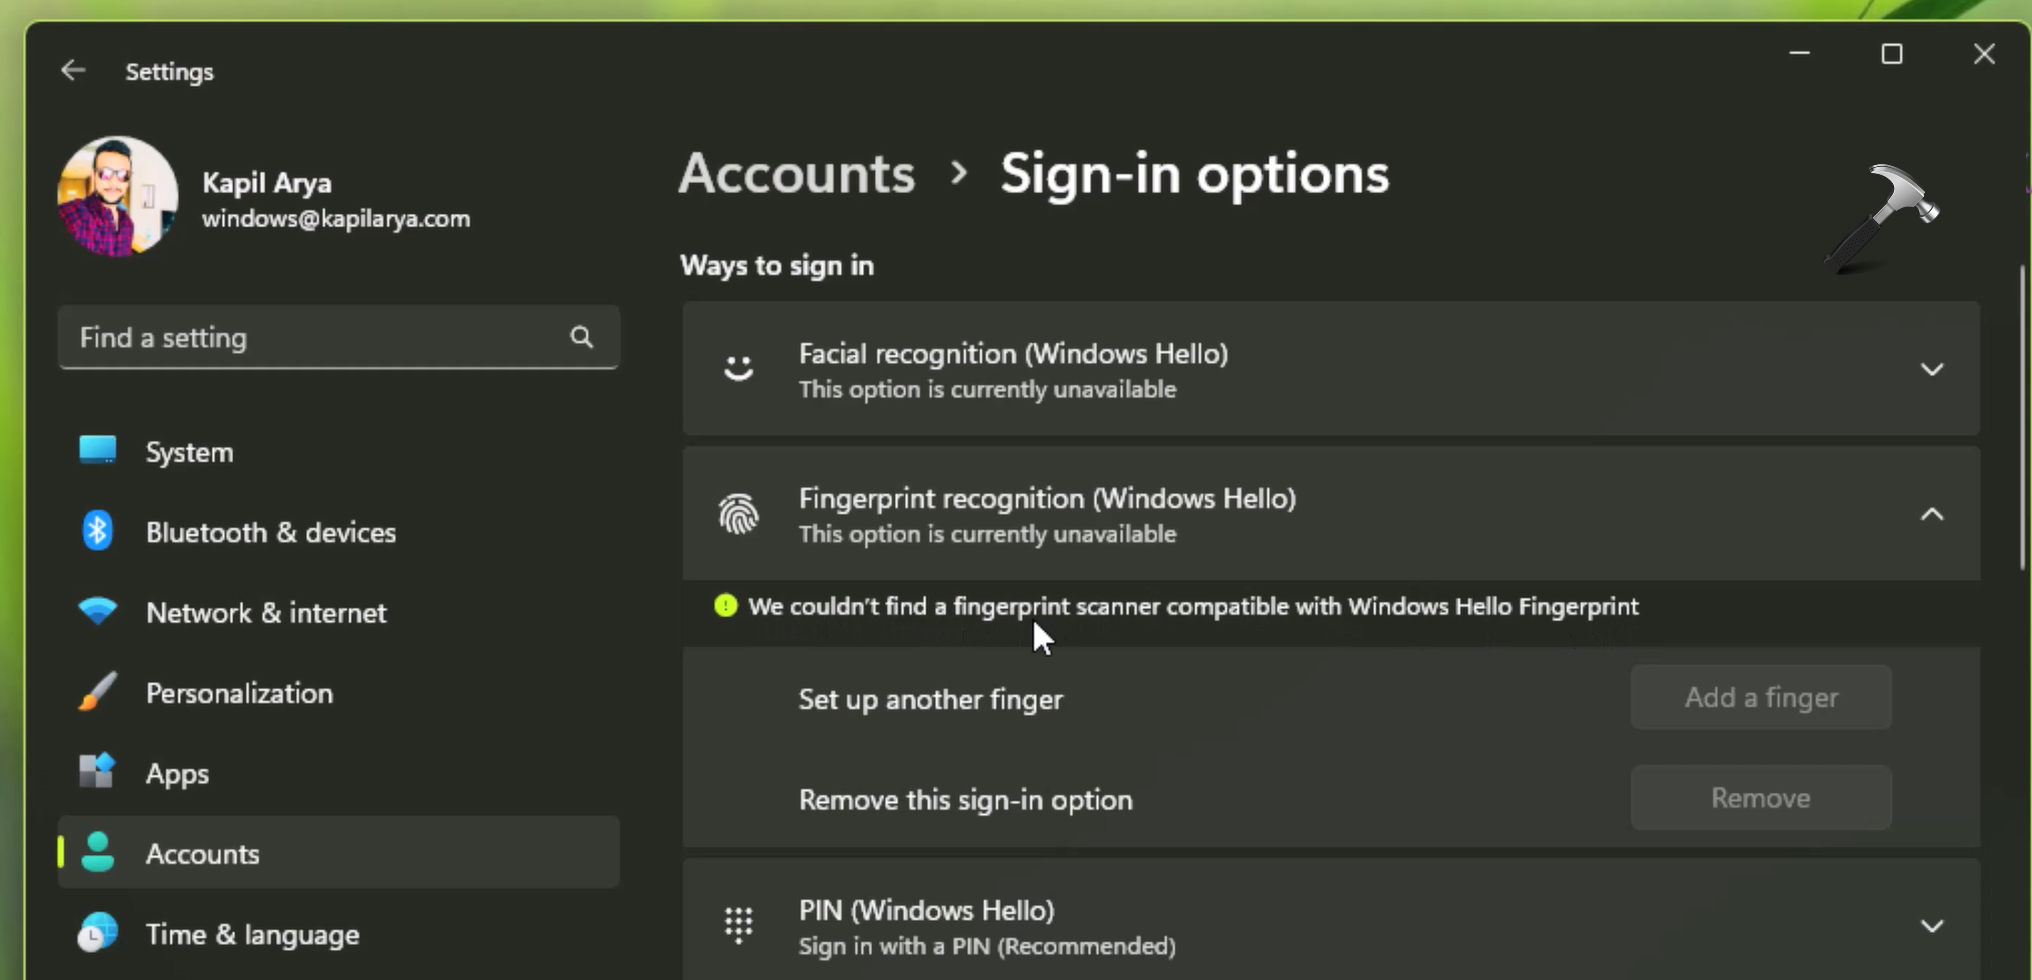Click the facial recognition smiley icon
This screenshot has height=980, width=2032.
[x=739, y=368]
